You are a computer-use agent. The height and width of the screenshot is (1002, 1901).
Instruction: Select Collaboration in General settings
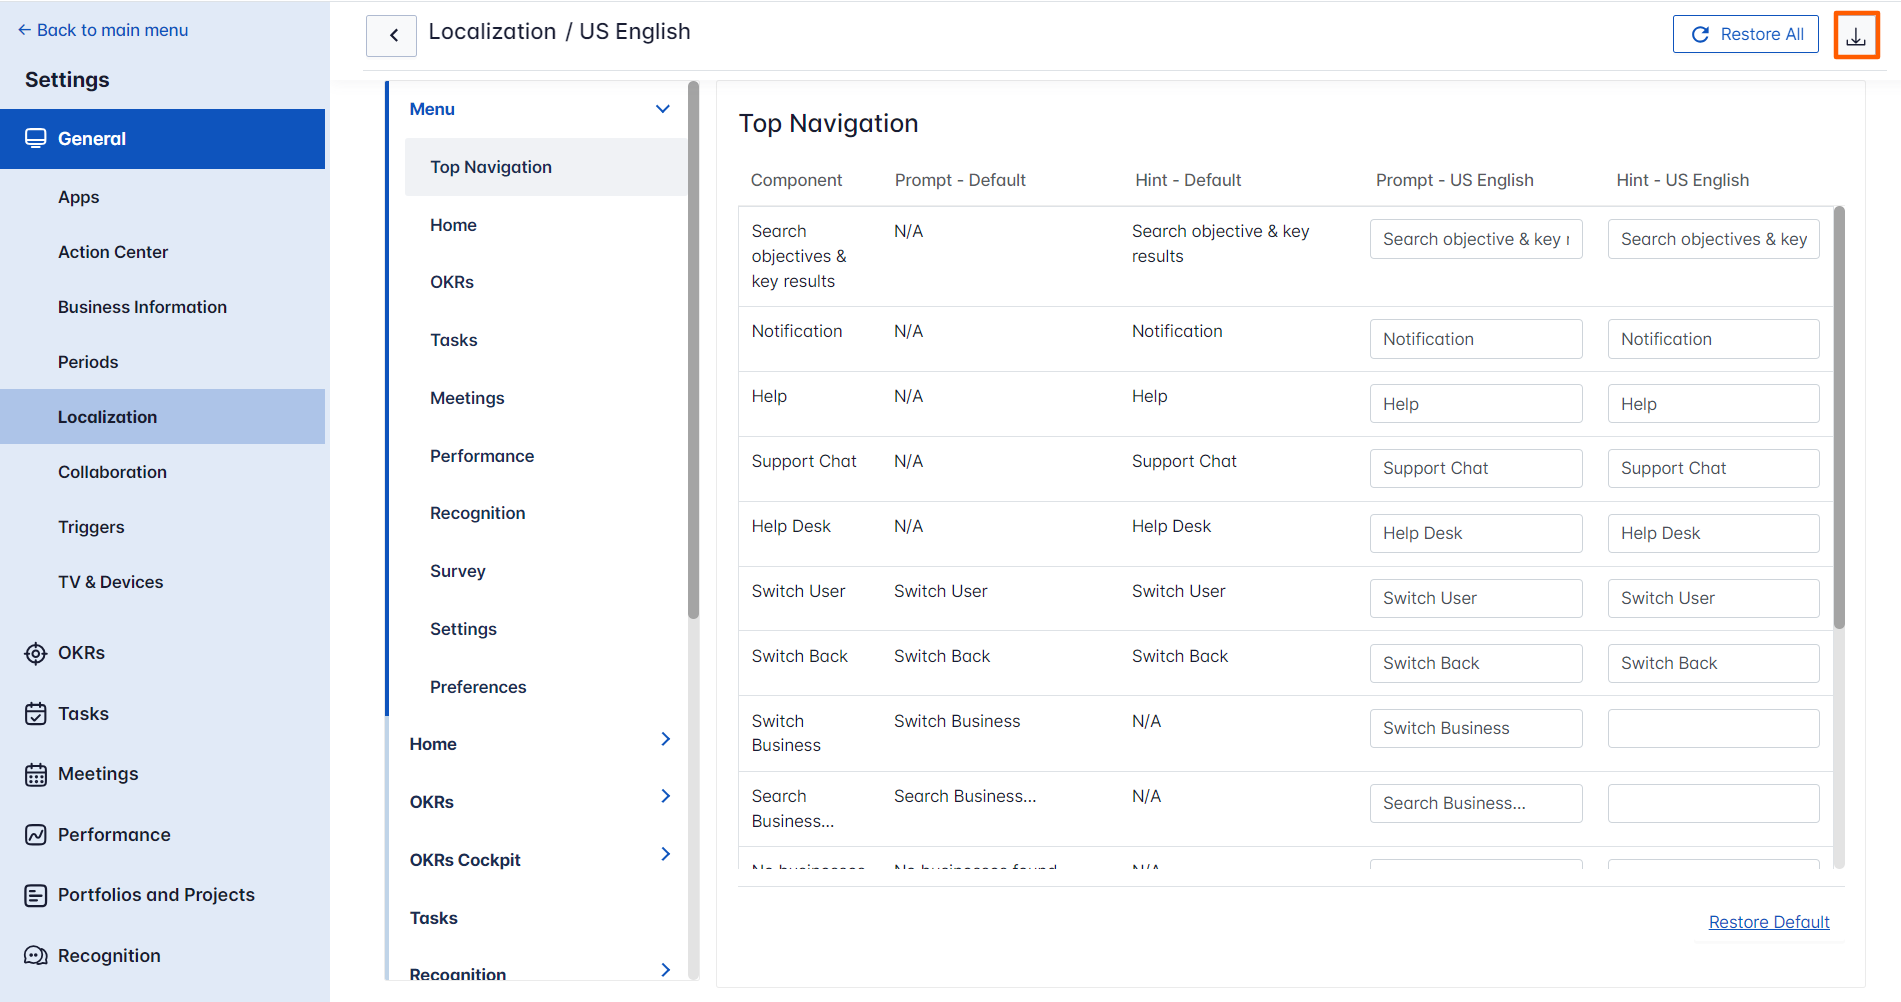112,472
